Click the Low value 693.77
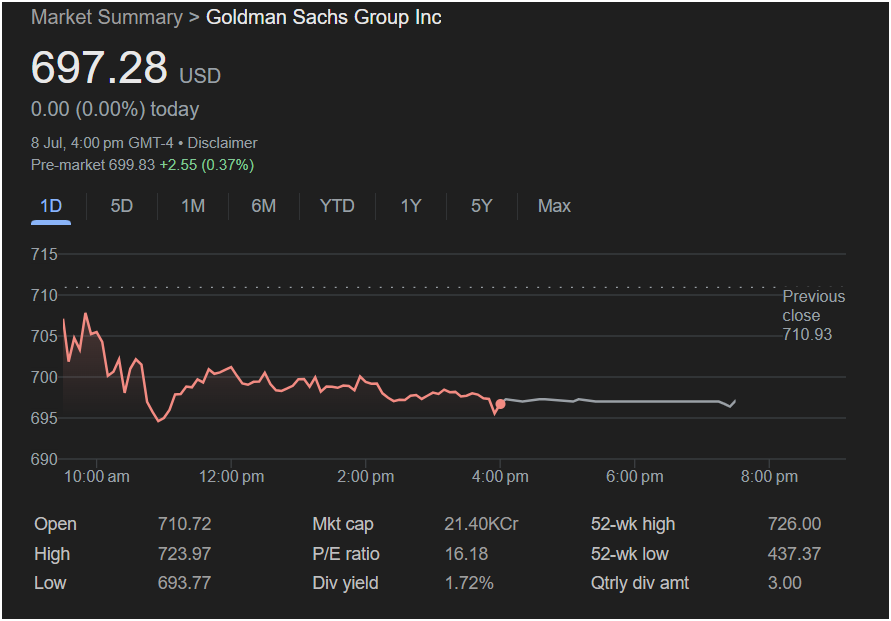Screen dimensions: 891x621 click(185, 582)
